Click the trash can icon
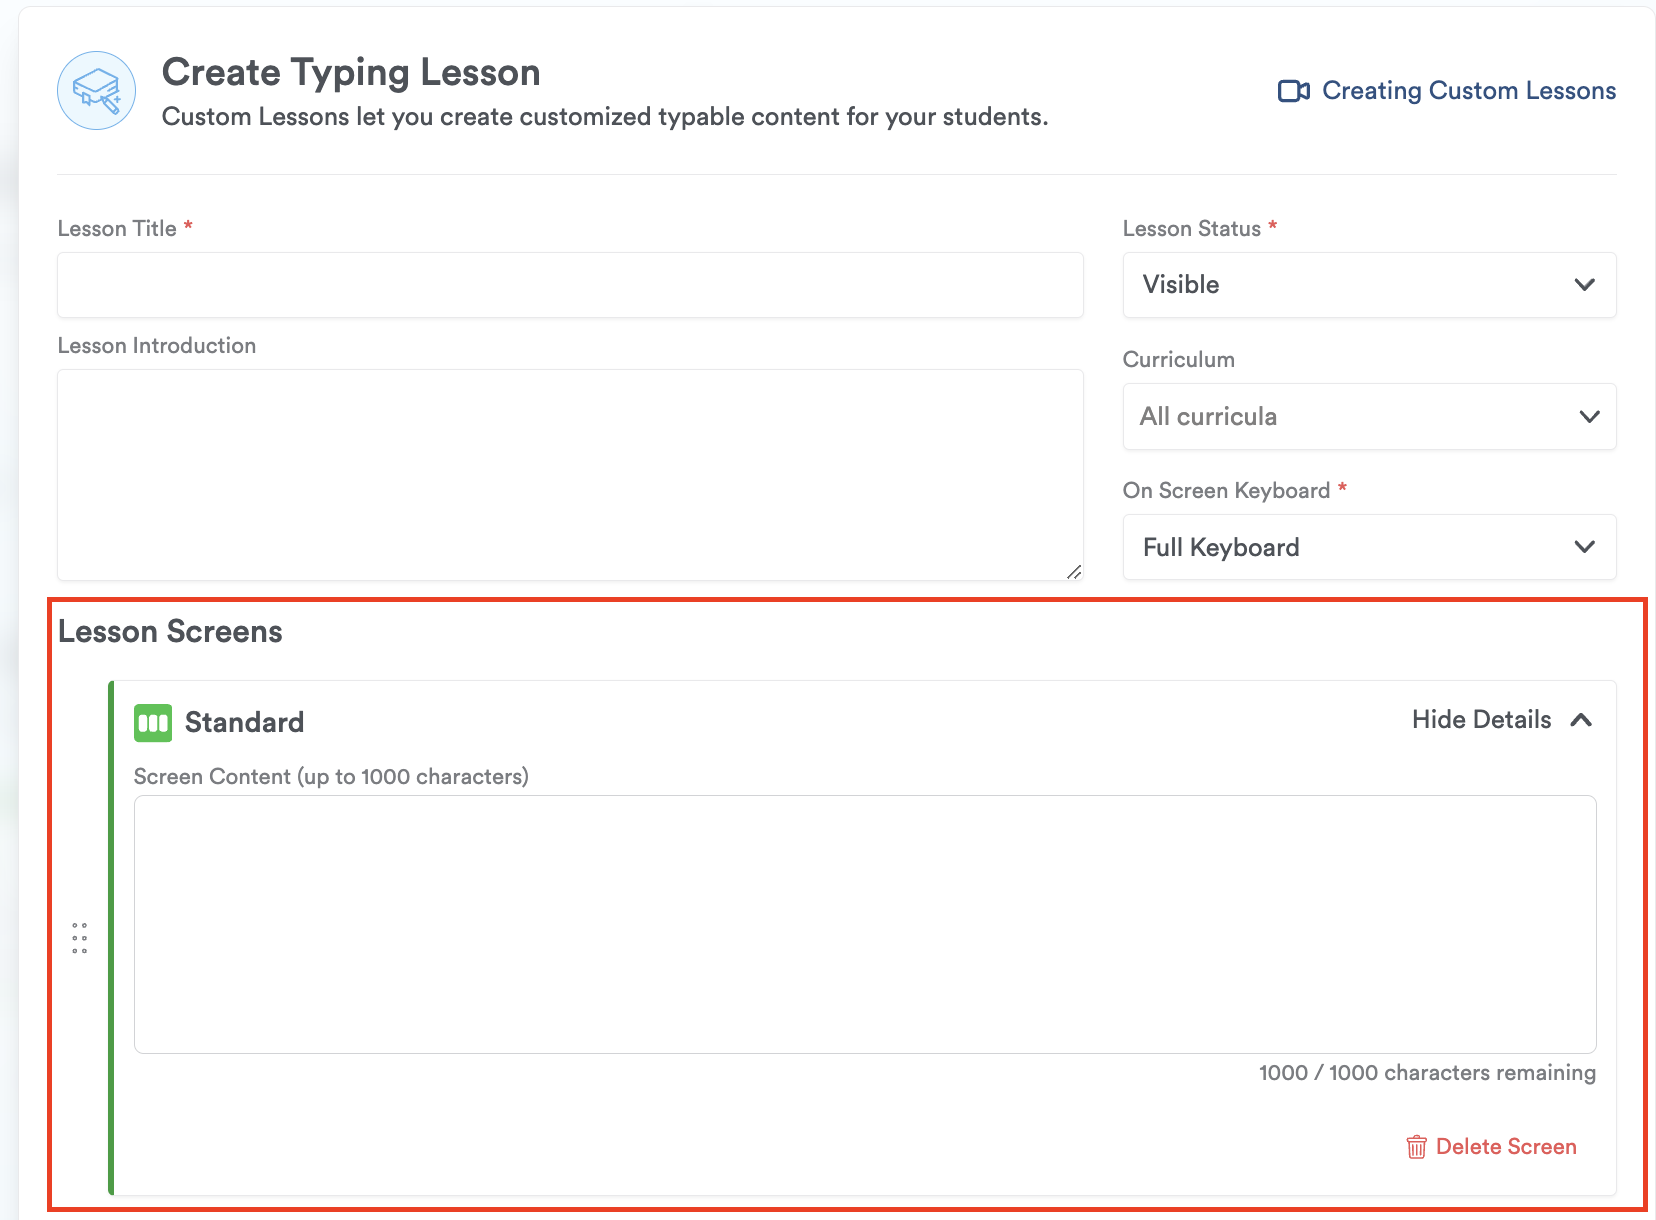Screen dimensions: 1656x1220 click(1416, 1147)
